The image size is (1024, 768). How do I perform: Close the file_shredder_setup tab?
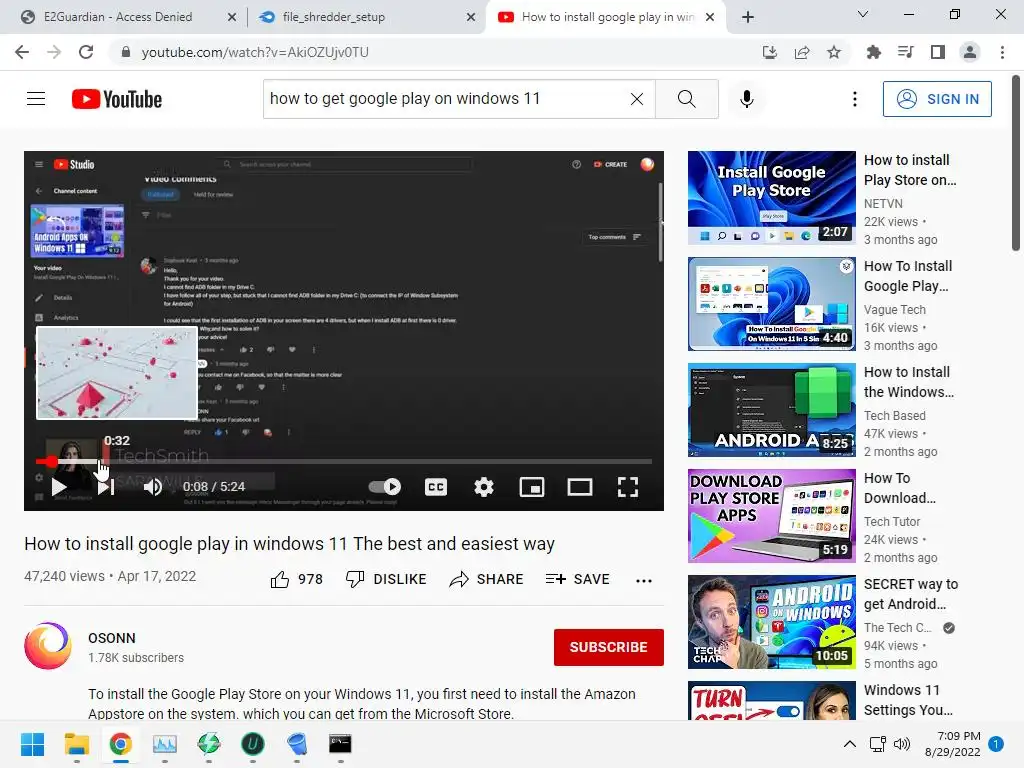tap(470, 17)
